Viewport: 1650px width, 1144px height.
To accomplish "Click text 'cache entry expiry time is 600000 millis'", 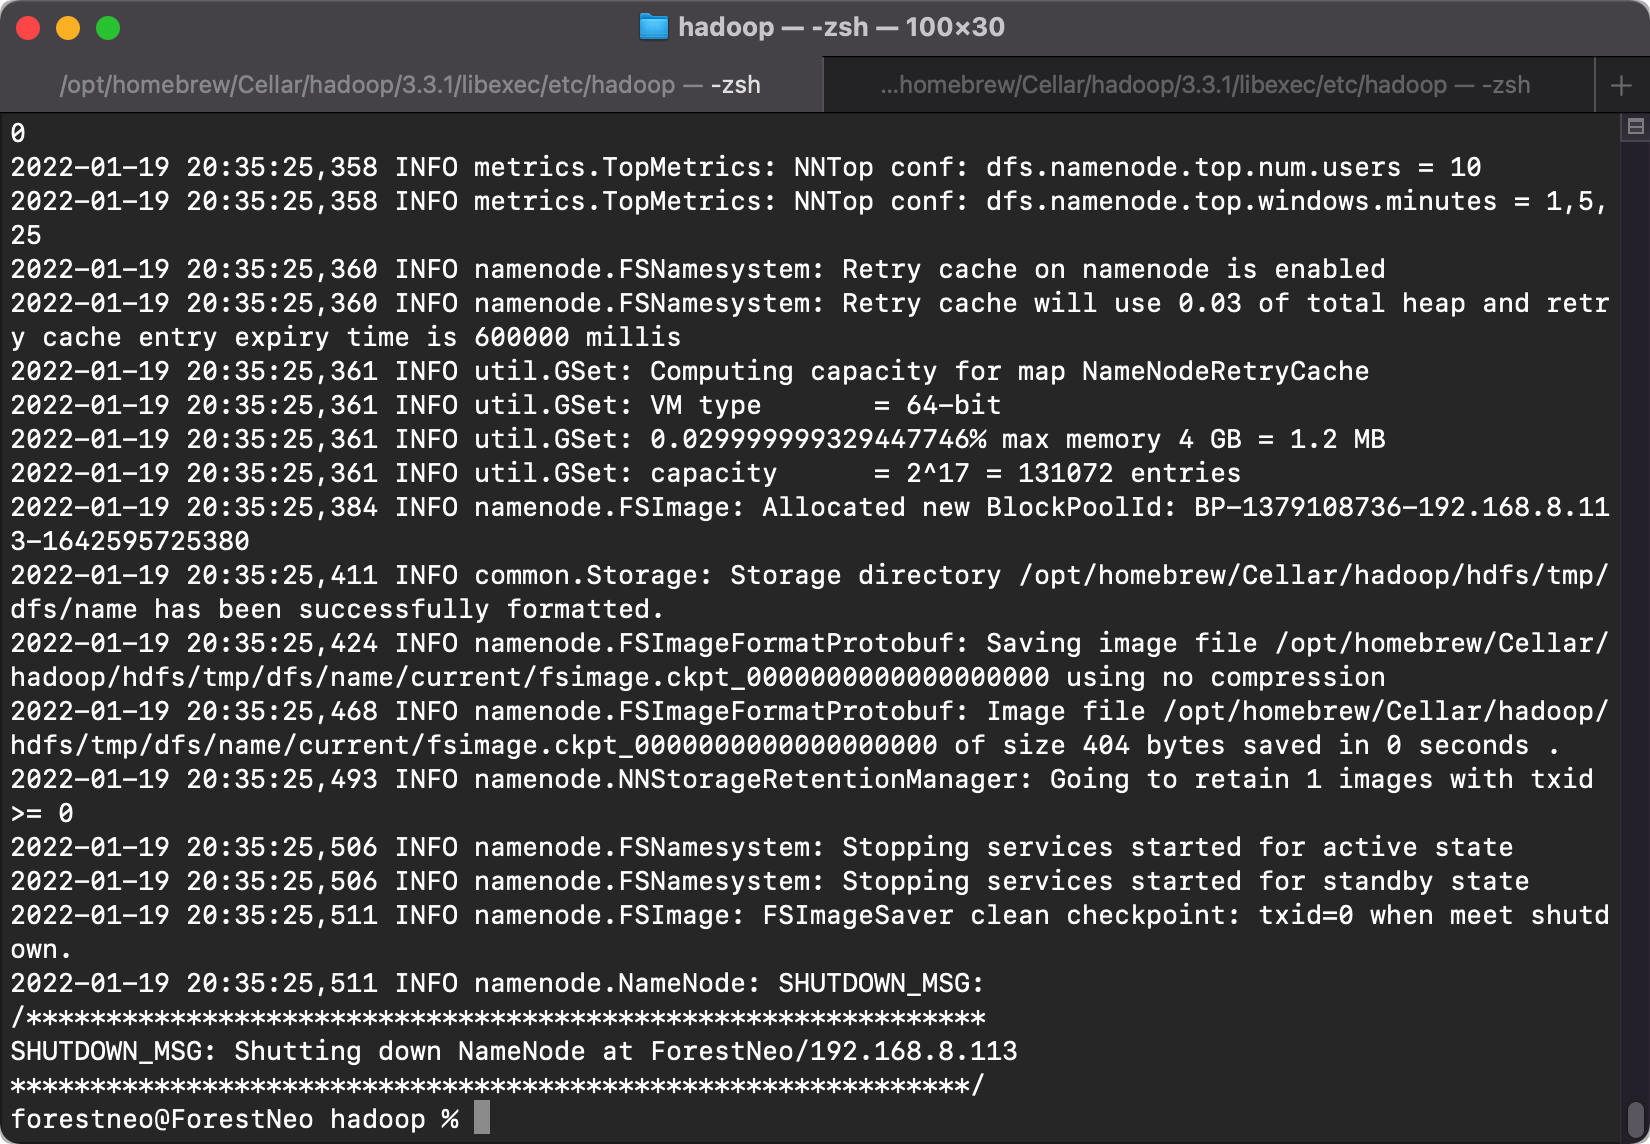I will pyautogui.click(x=362, y=337).
